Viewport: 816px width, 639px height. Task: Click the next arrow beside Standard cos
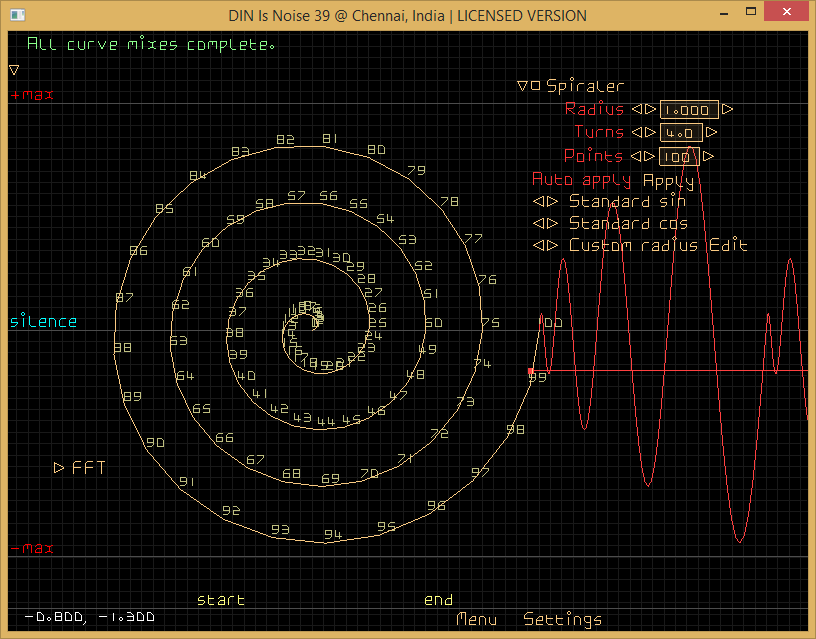[552, 224]
